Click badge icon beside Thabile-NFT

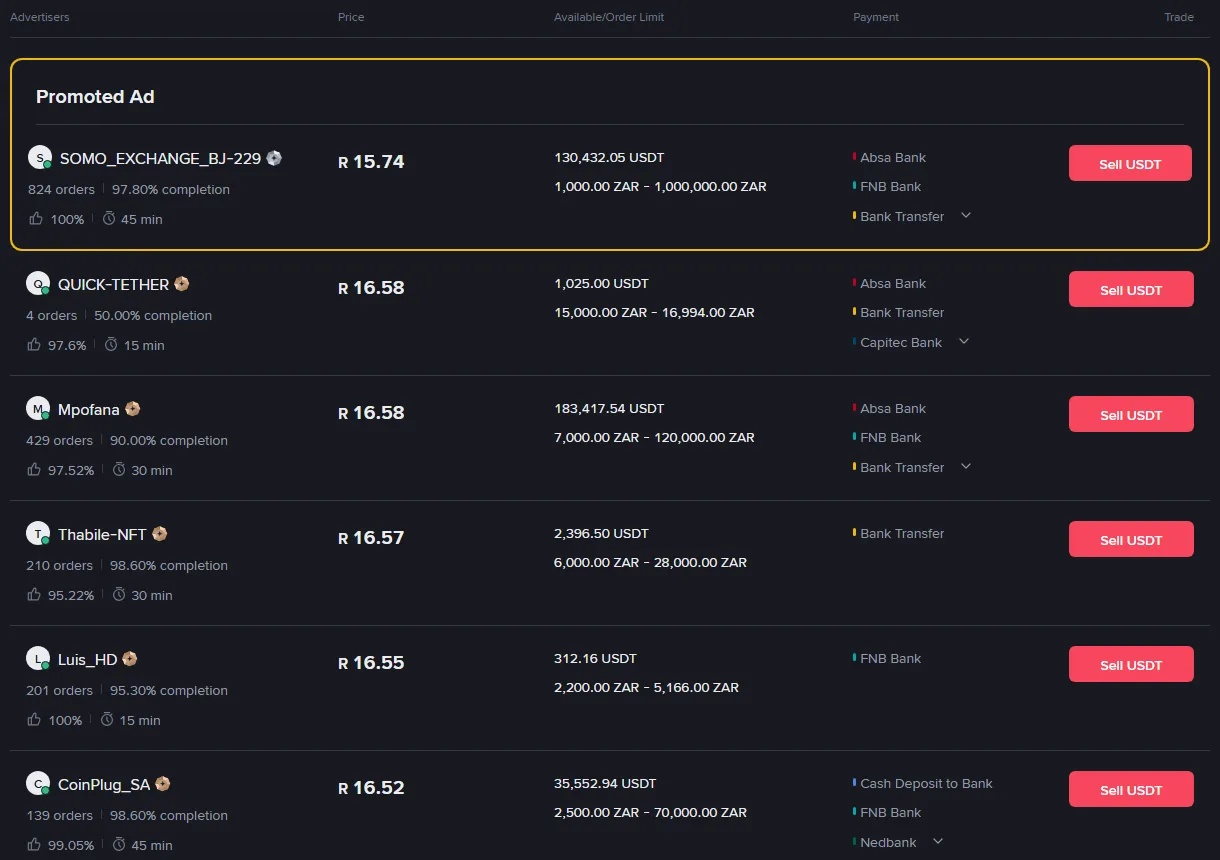[159, 534]
